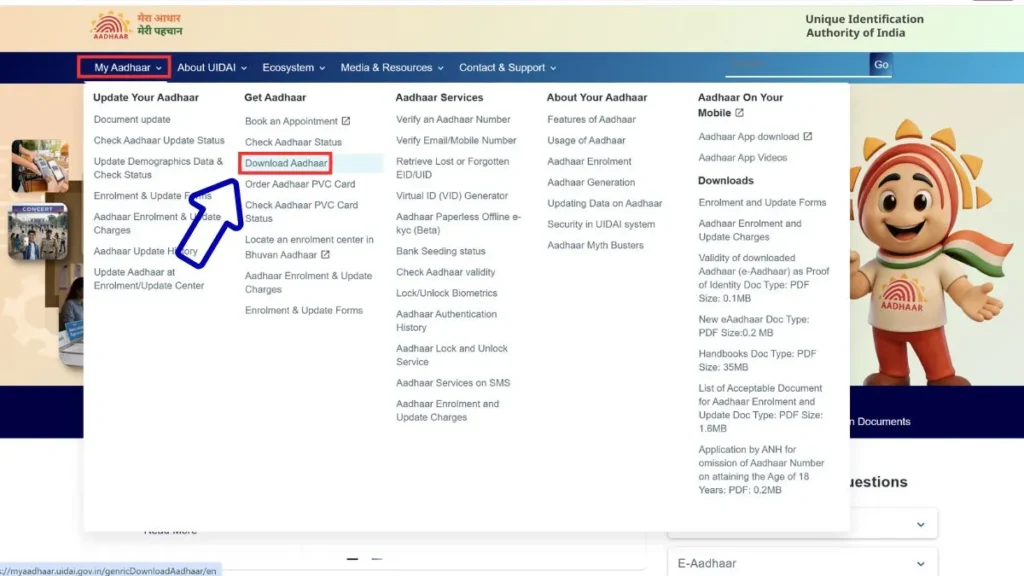Viewport: 1024px width, 576px height.
Task: Open Check Aadhaar PVC Card Status
Action: click(x=302, y=212)
